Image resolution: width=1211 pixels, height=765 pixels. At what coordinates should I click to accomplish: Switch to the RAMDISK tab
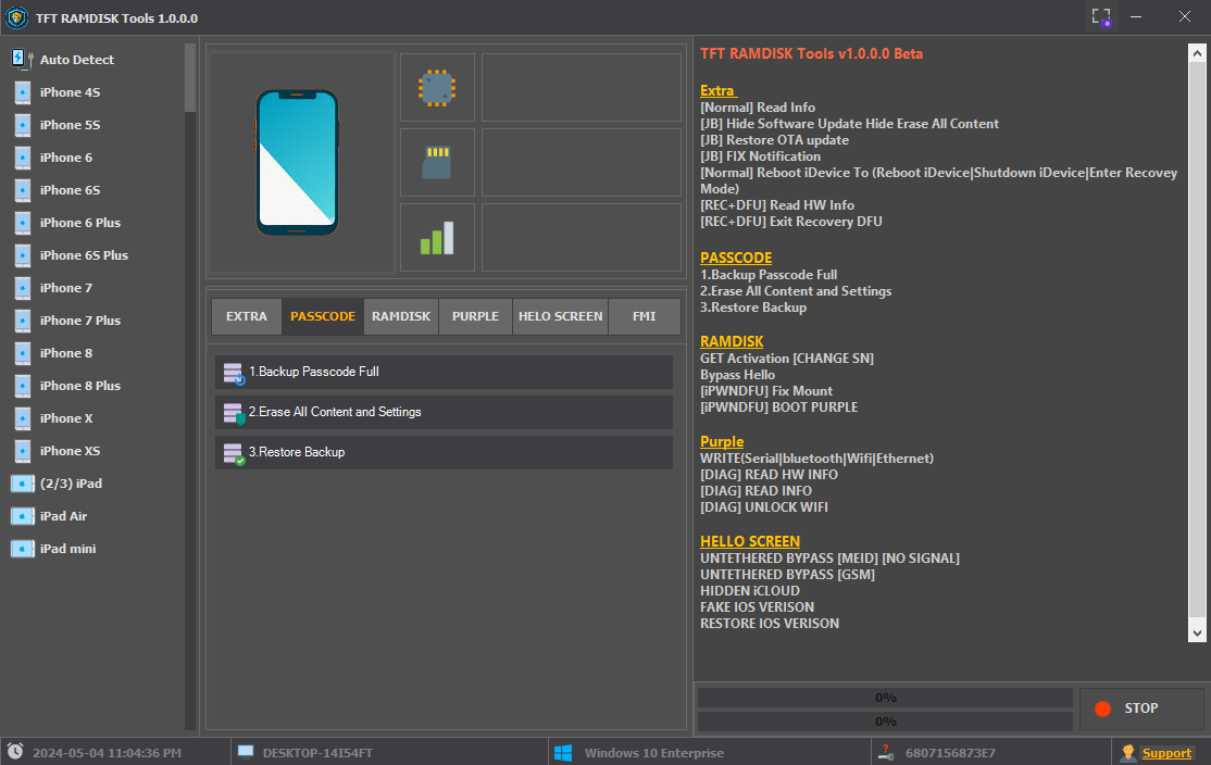(x=400, y=316)
